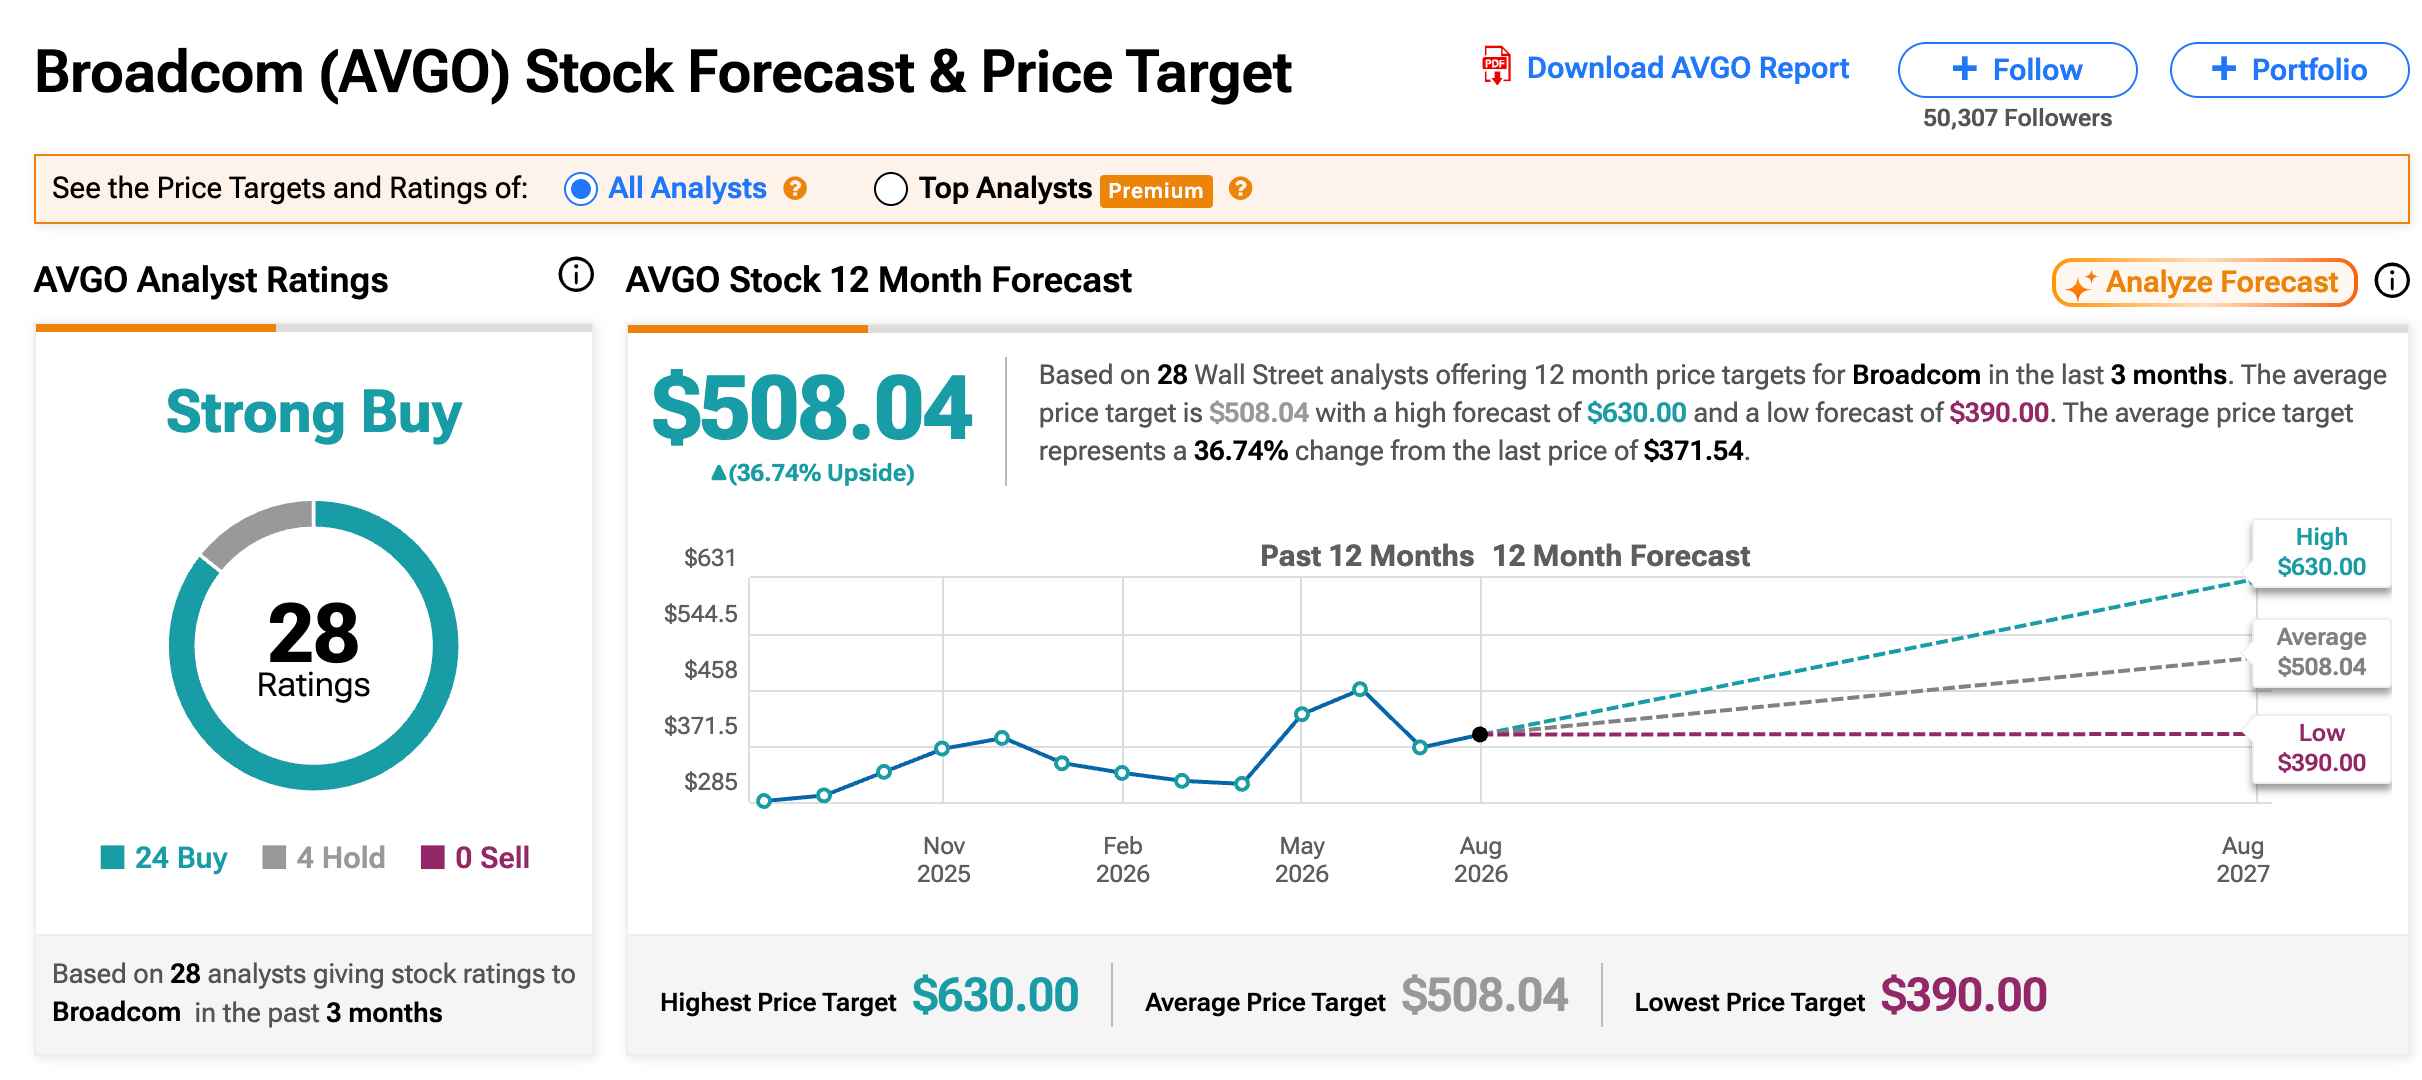
Task: Click the 'AVGO Analyst Ratings' heading
Action: tap(211, 281)
